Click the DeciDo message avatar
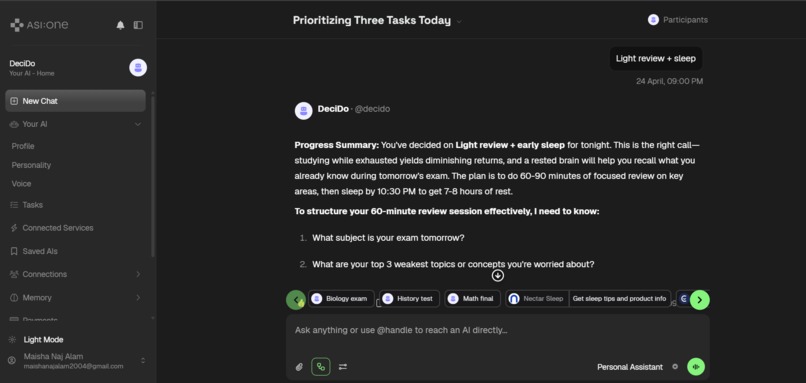This screenshot has height=383, width=806. click(303, 111)
